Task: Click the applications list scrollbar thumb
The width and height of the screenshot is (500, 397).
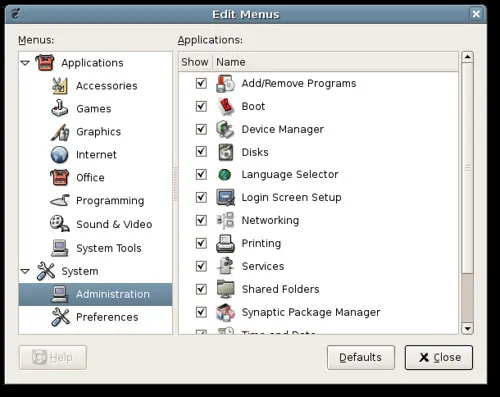Action: point(468,168)
